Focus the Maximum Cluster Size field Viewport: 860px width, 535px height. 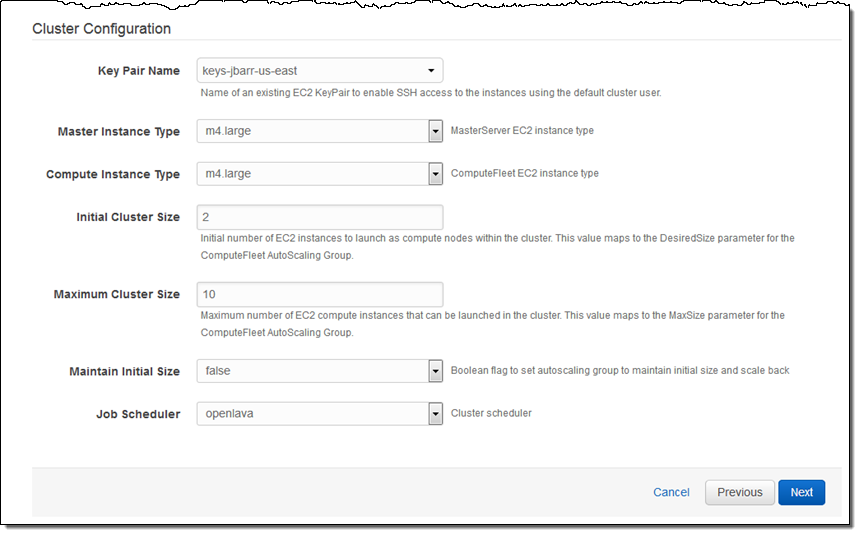pos(319,294)
